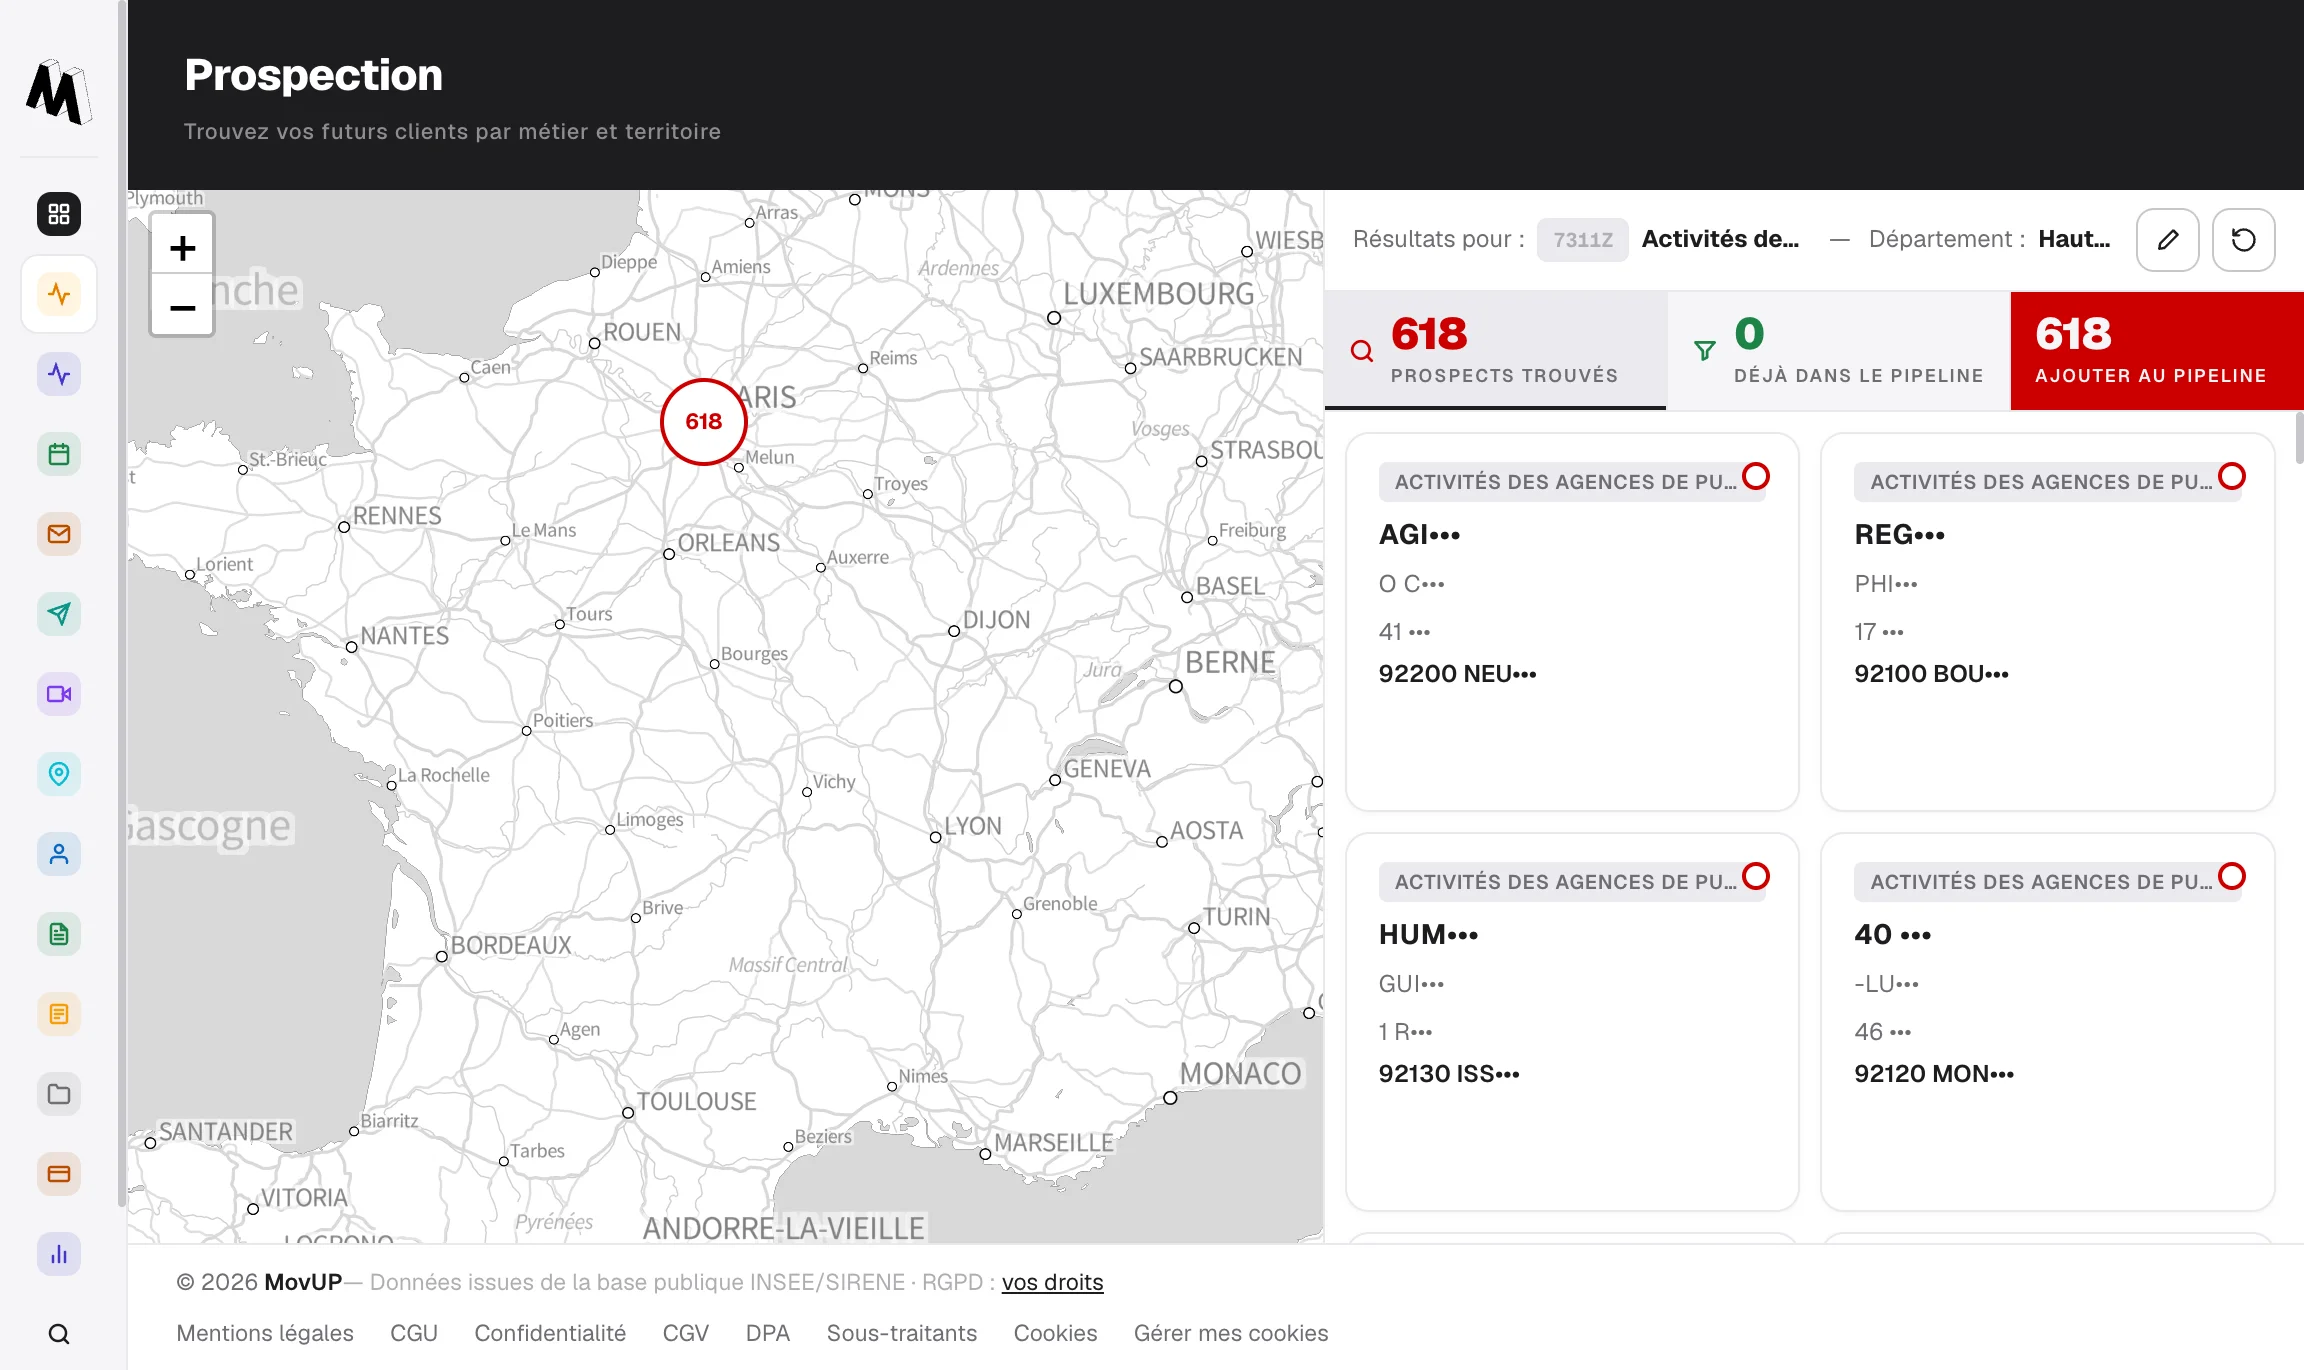Click the 7311Z activity code badge
Image resolution: width=2304 pixels, height=1370 pixels.
(1583, 240)
